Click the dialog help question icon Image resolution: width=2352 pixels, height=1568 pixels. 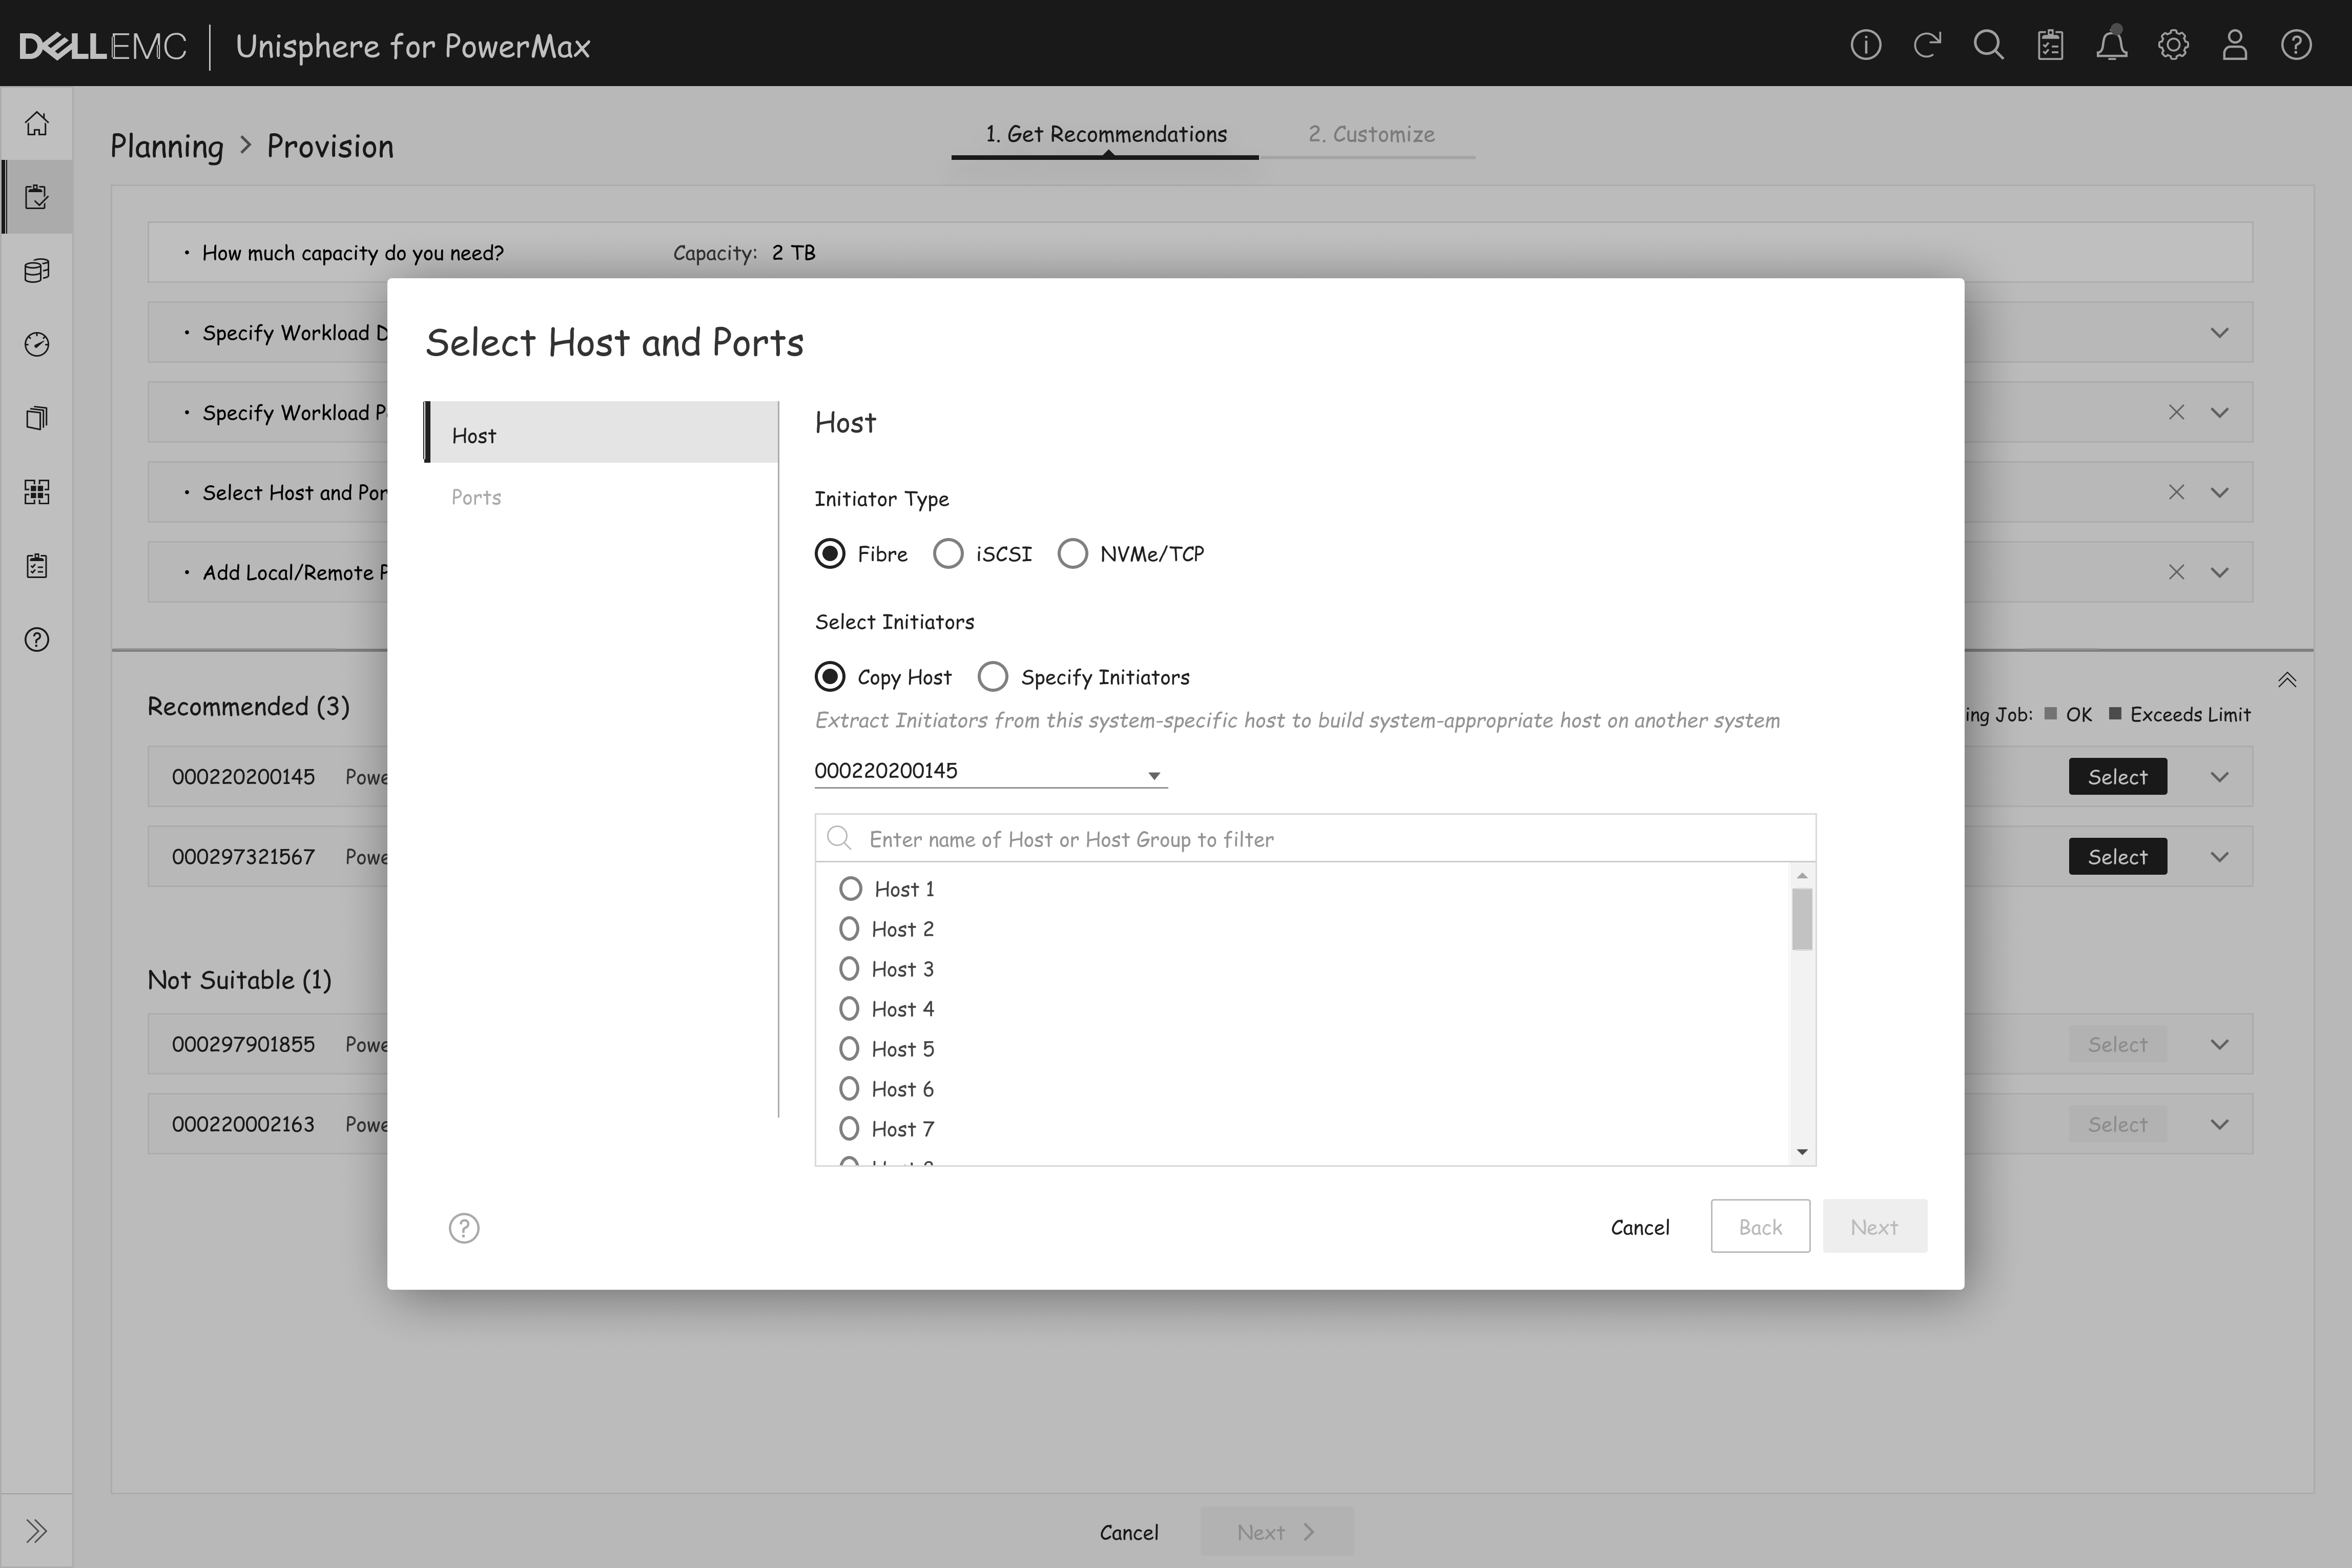point(464,1228)
